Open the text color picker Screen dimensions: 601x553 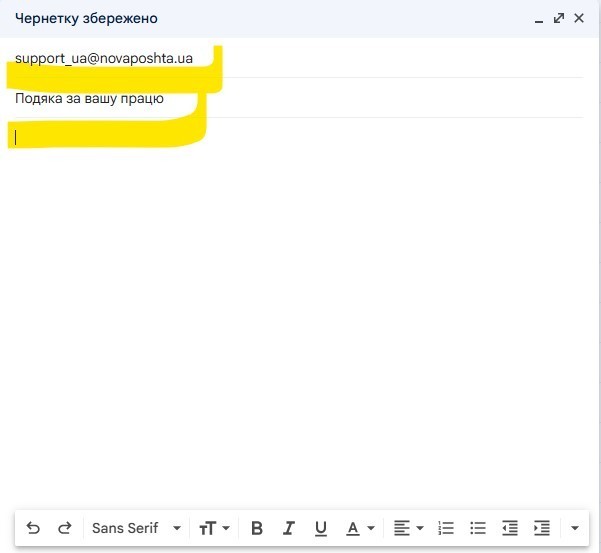pyautogui.click(x=360, y=528)
